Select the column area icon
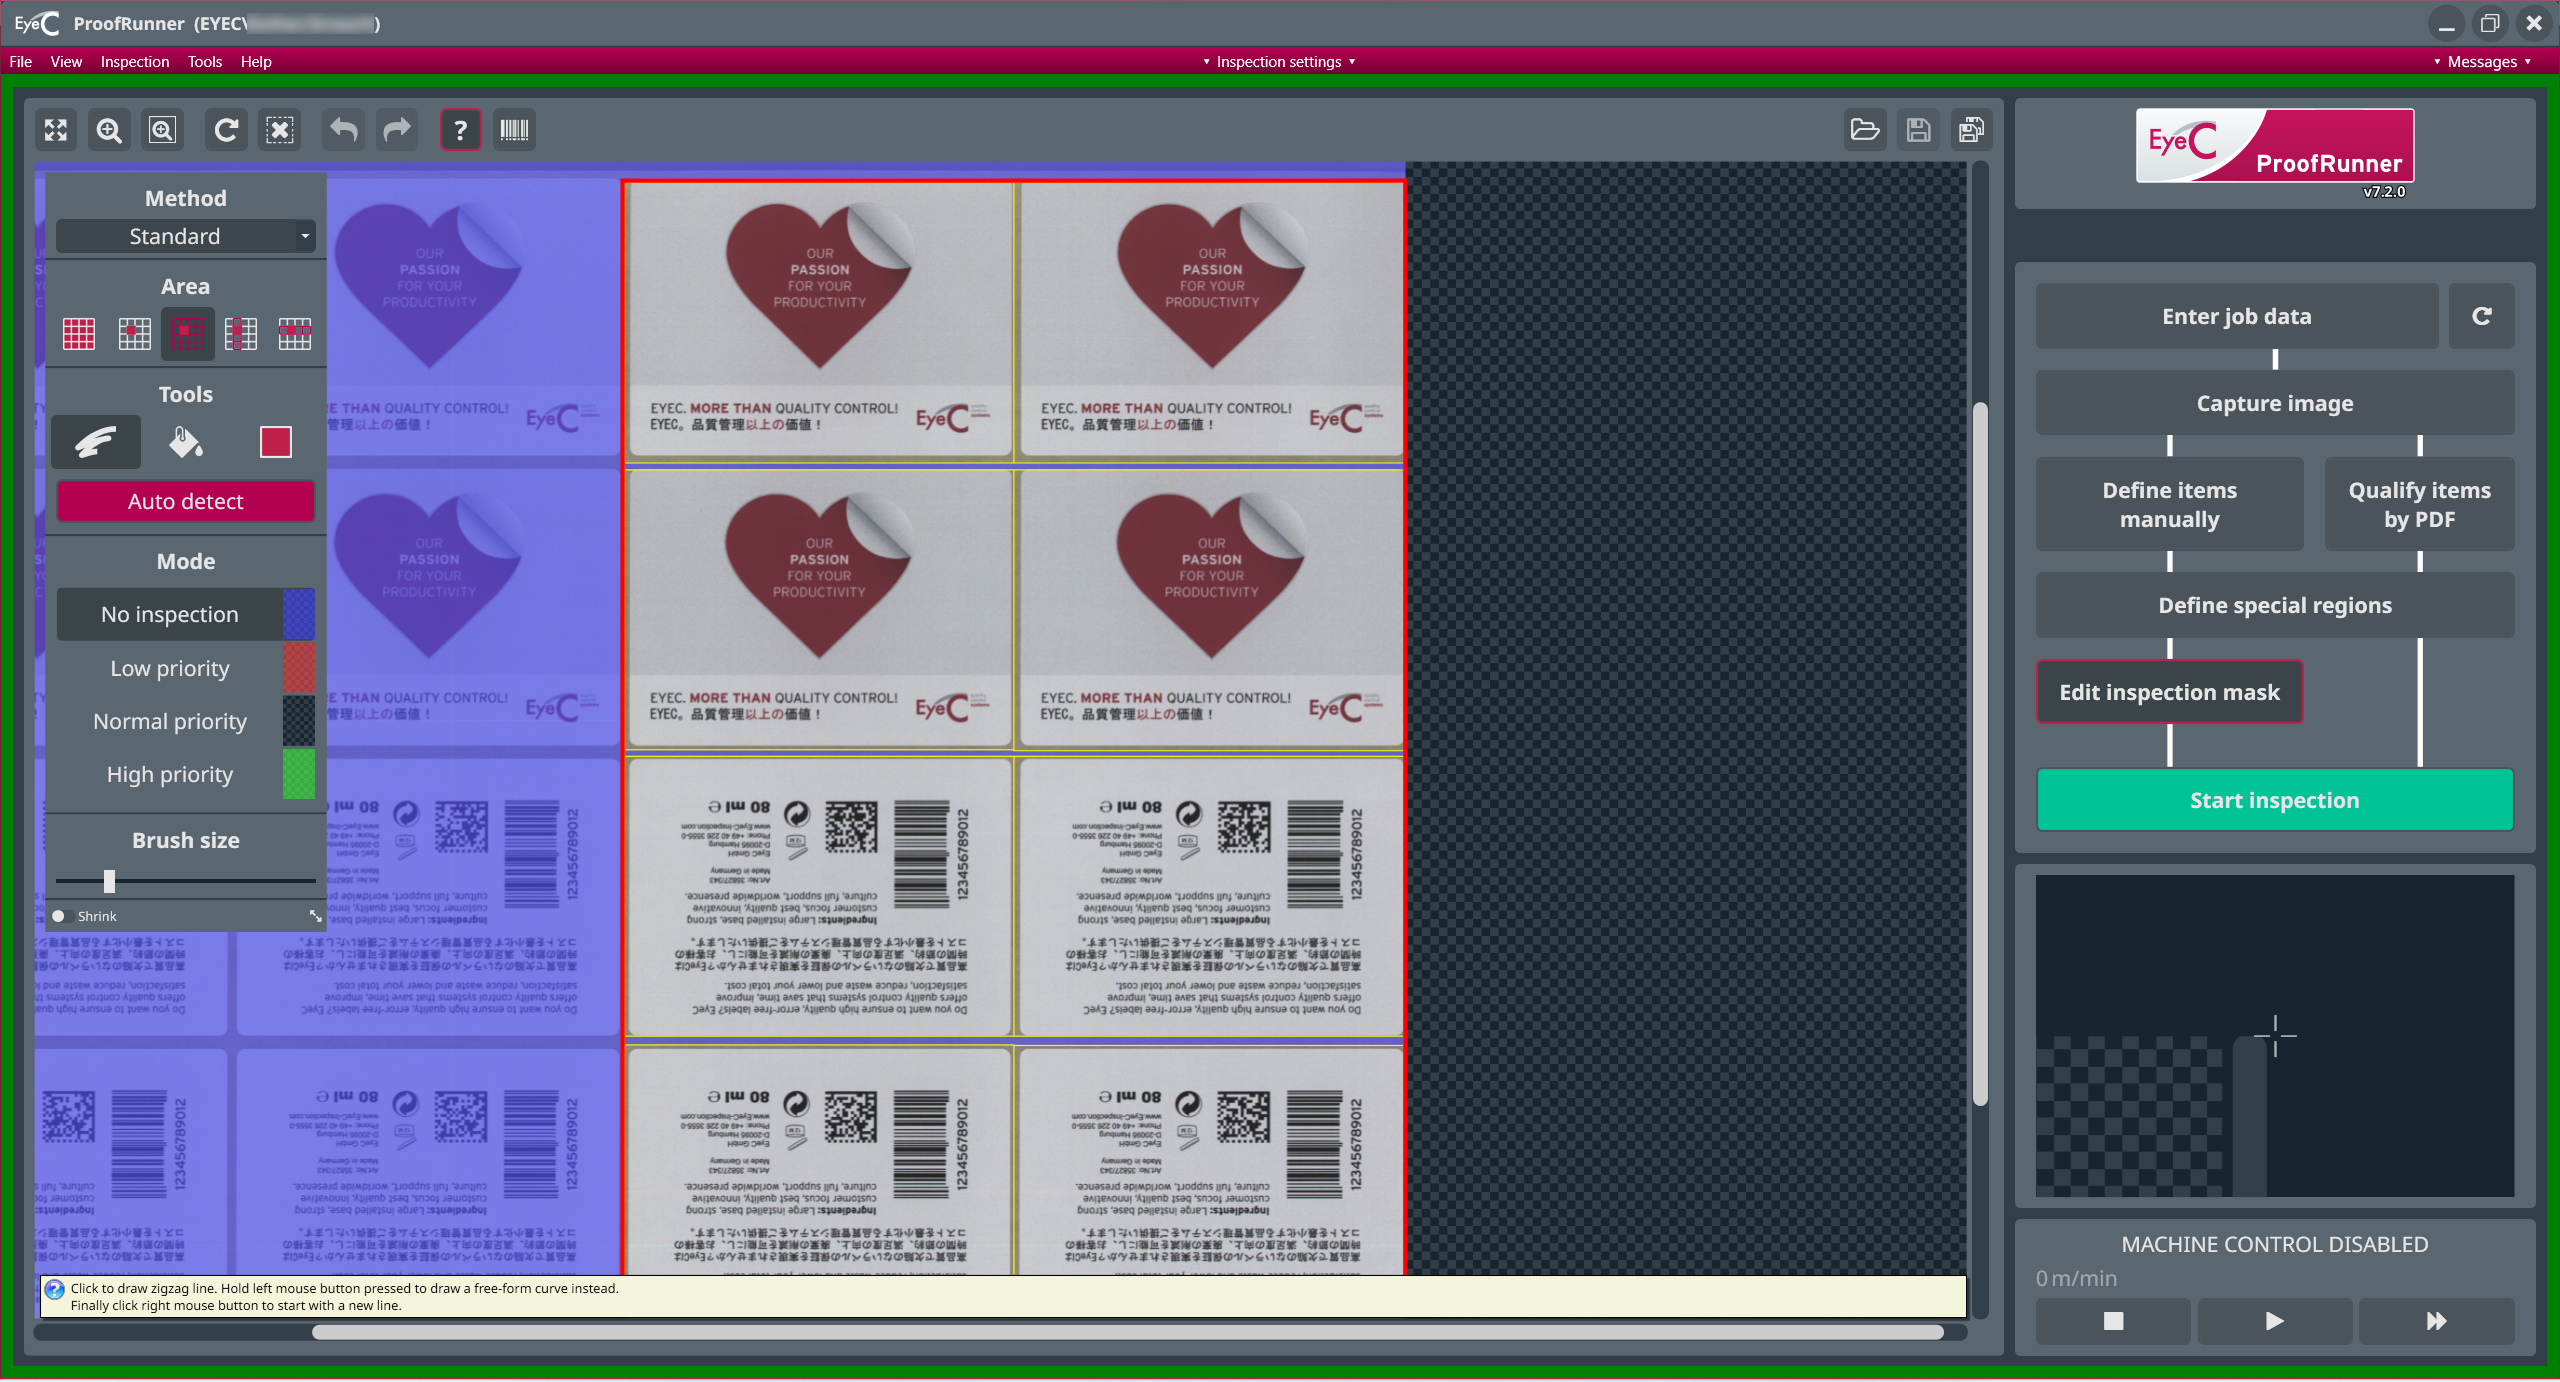The width and height of the screenshot is (2560, 1382). (241, 333)
